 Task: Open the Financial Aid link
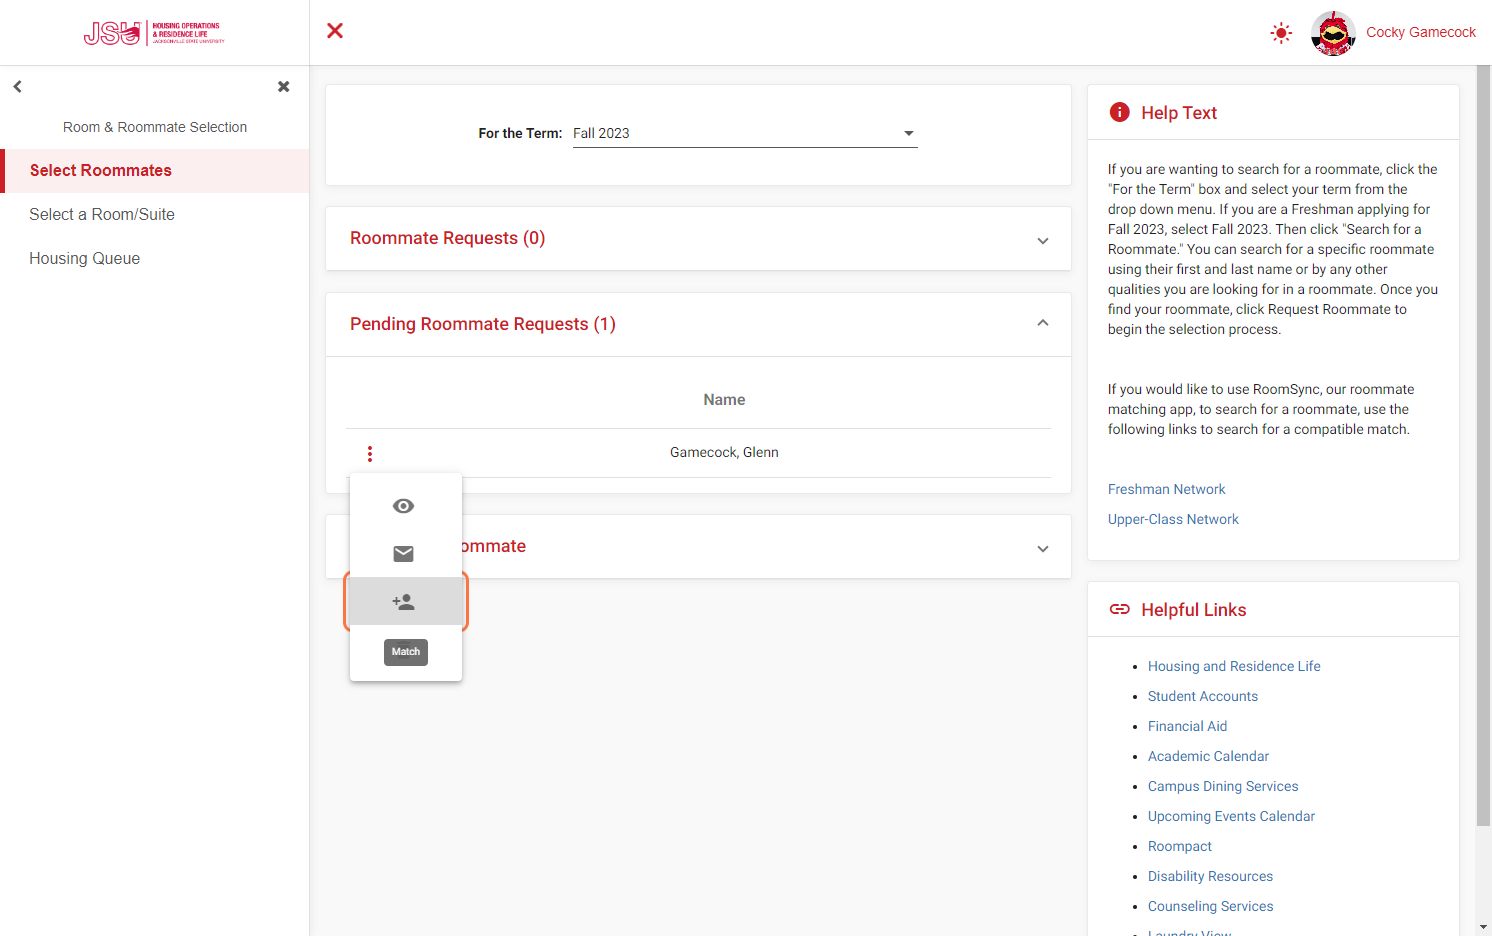(x=1187, y=727)
